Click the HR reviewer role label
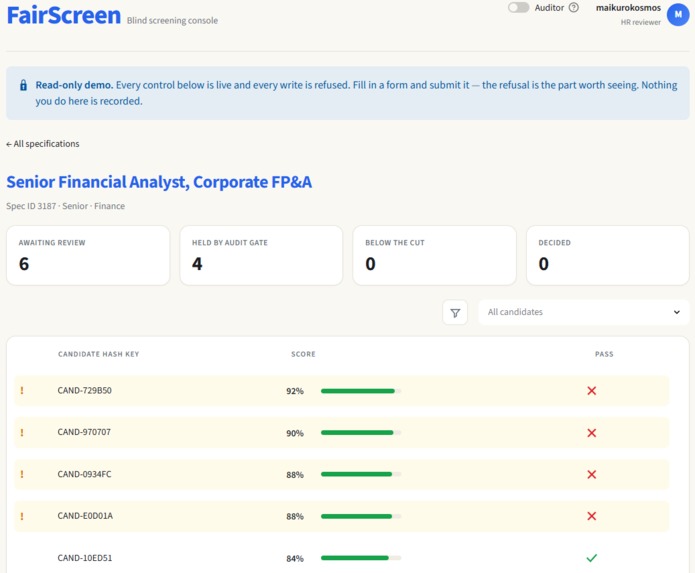 tap(640, 22)
